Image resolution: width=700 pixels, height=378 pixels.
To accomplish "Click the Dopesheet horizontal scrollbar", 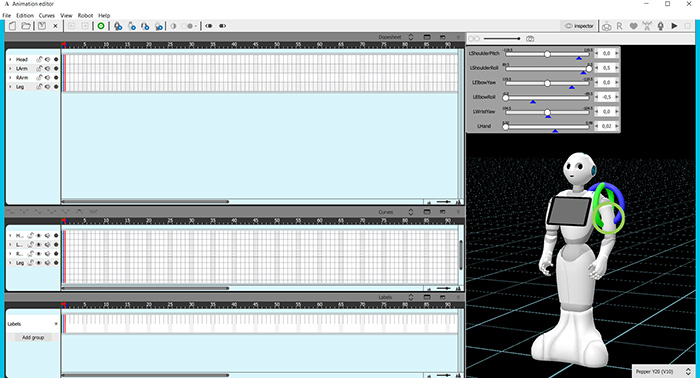I will 146,202.
